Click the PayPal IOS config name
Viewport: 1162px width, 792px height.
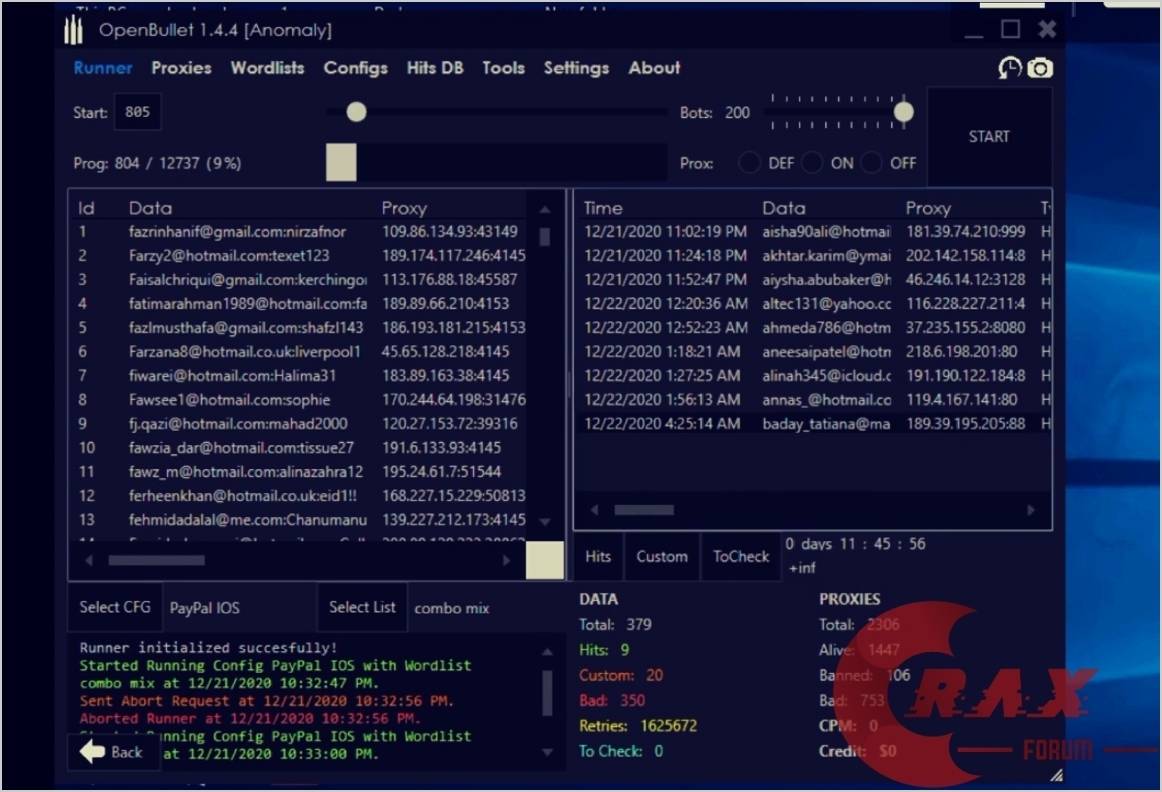click(x=205, y=608)
